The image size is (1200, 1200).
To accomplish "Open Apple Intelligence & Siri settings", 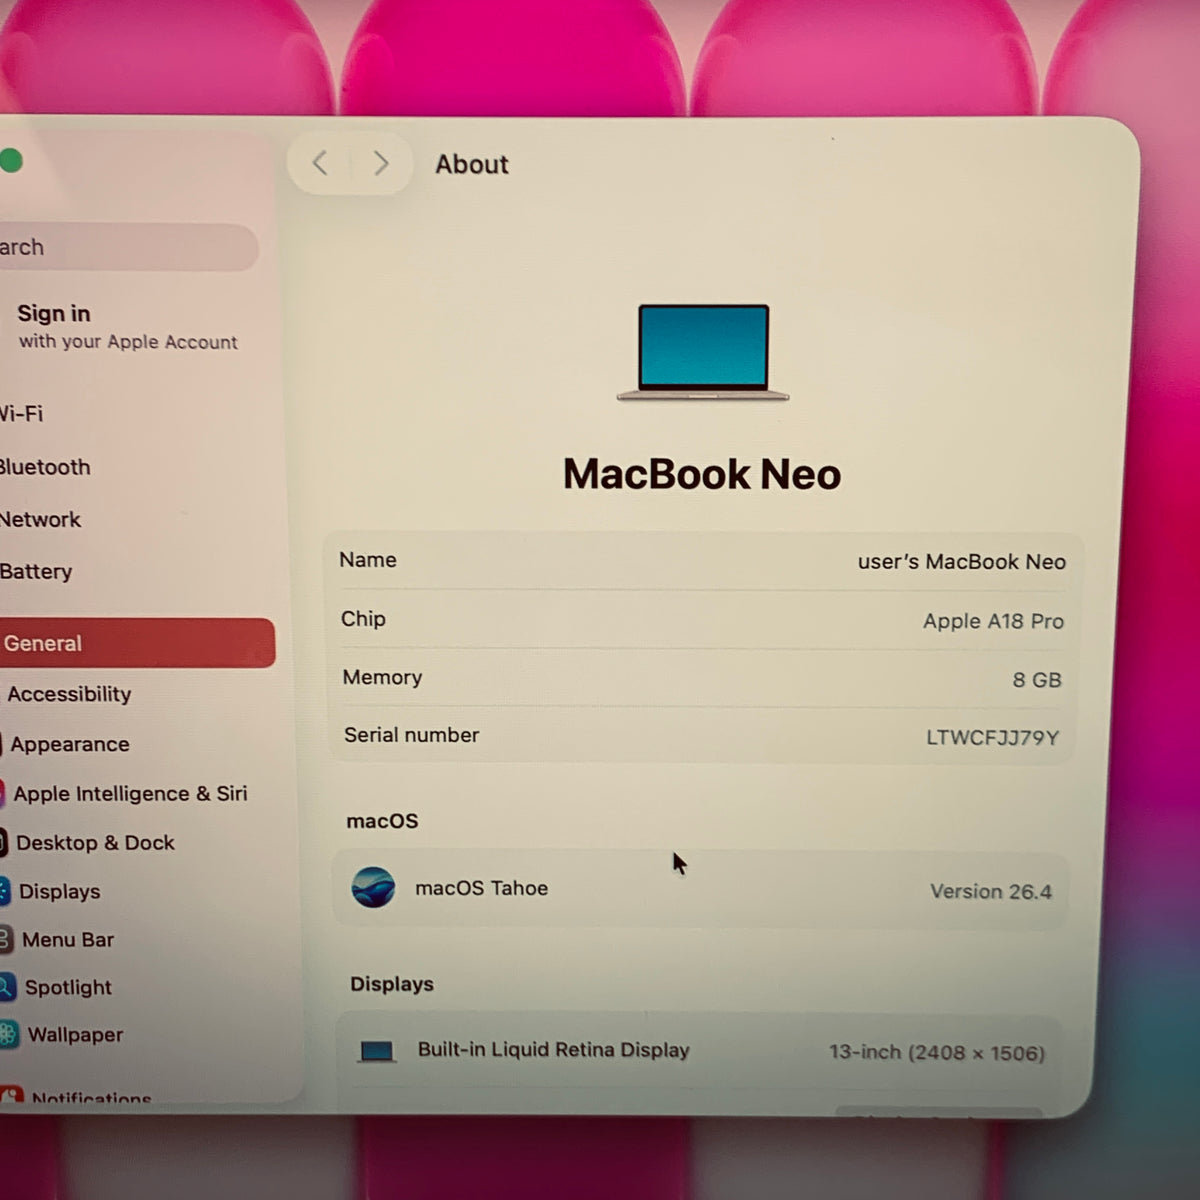I will click(x=130, y=793).
